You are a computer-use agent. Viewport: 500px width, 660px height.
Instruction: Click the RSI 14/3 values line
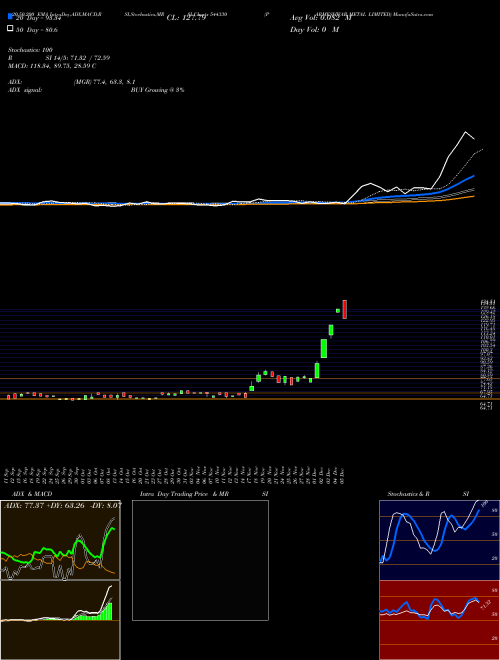pyautogui.click(x=59, y=58)
